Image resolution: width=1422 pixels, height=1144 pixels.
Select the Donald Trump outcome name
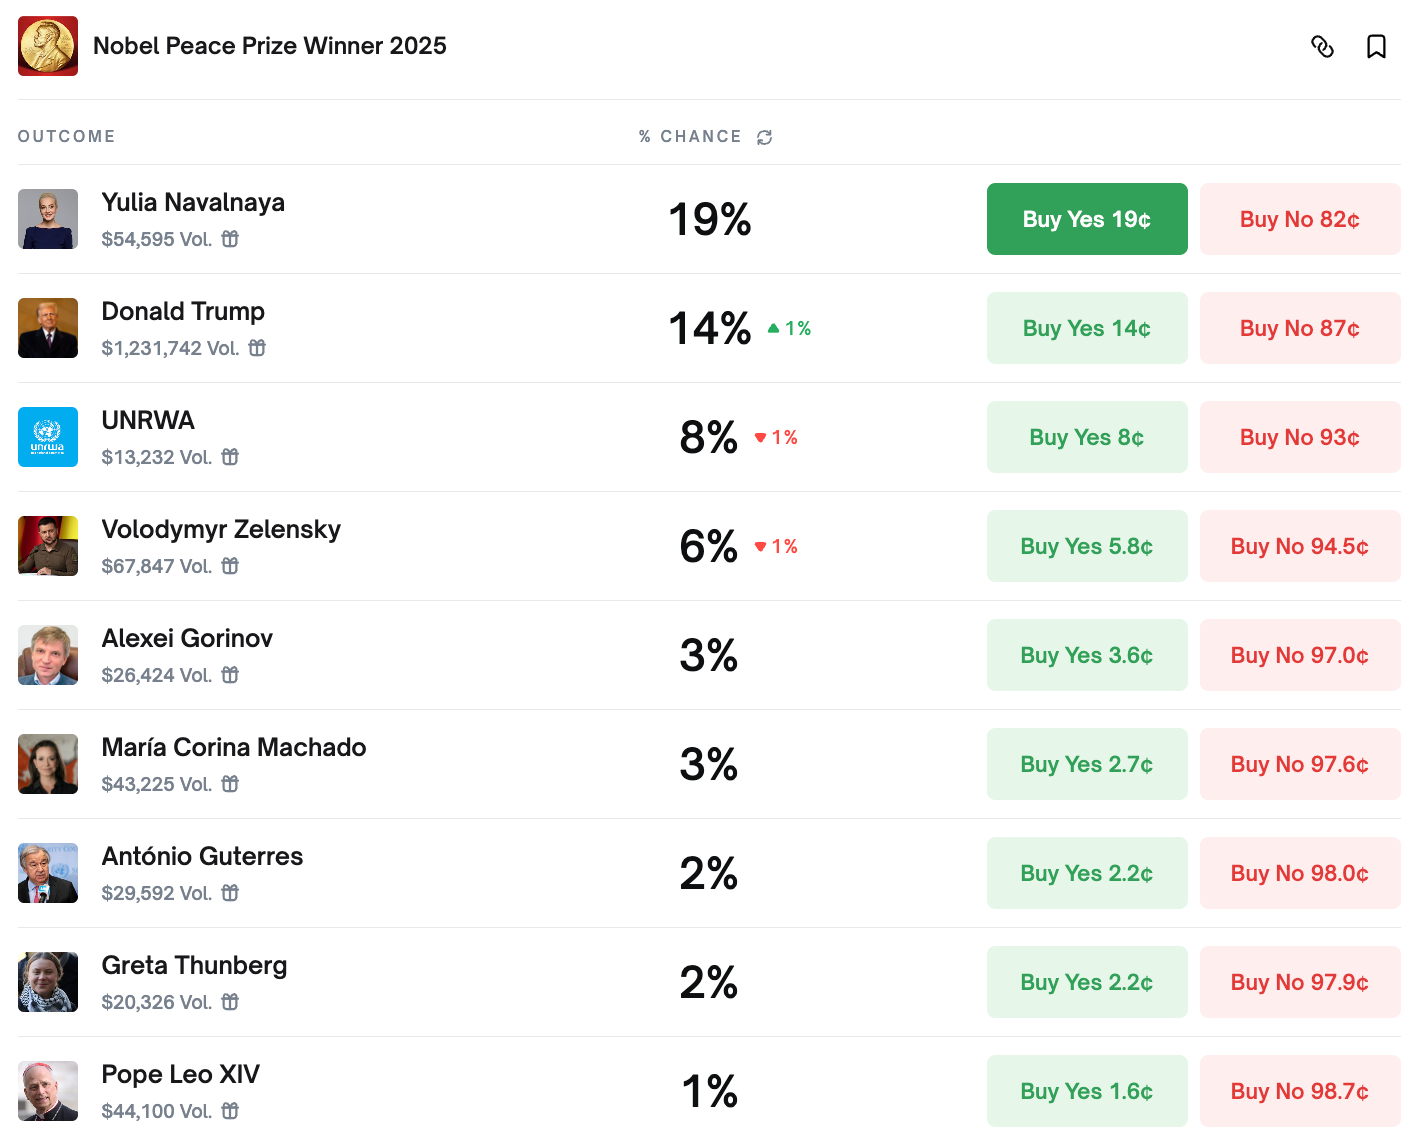pos(183,312)
